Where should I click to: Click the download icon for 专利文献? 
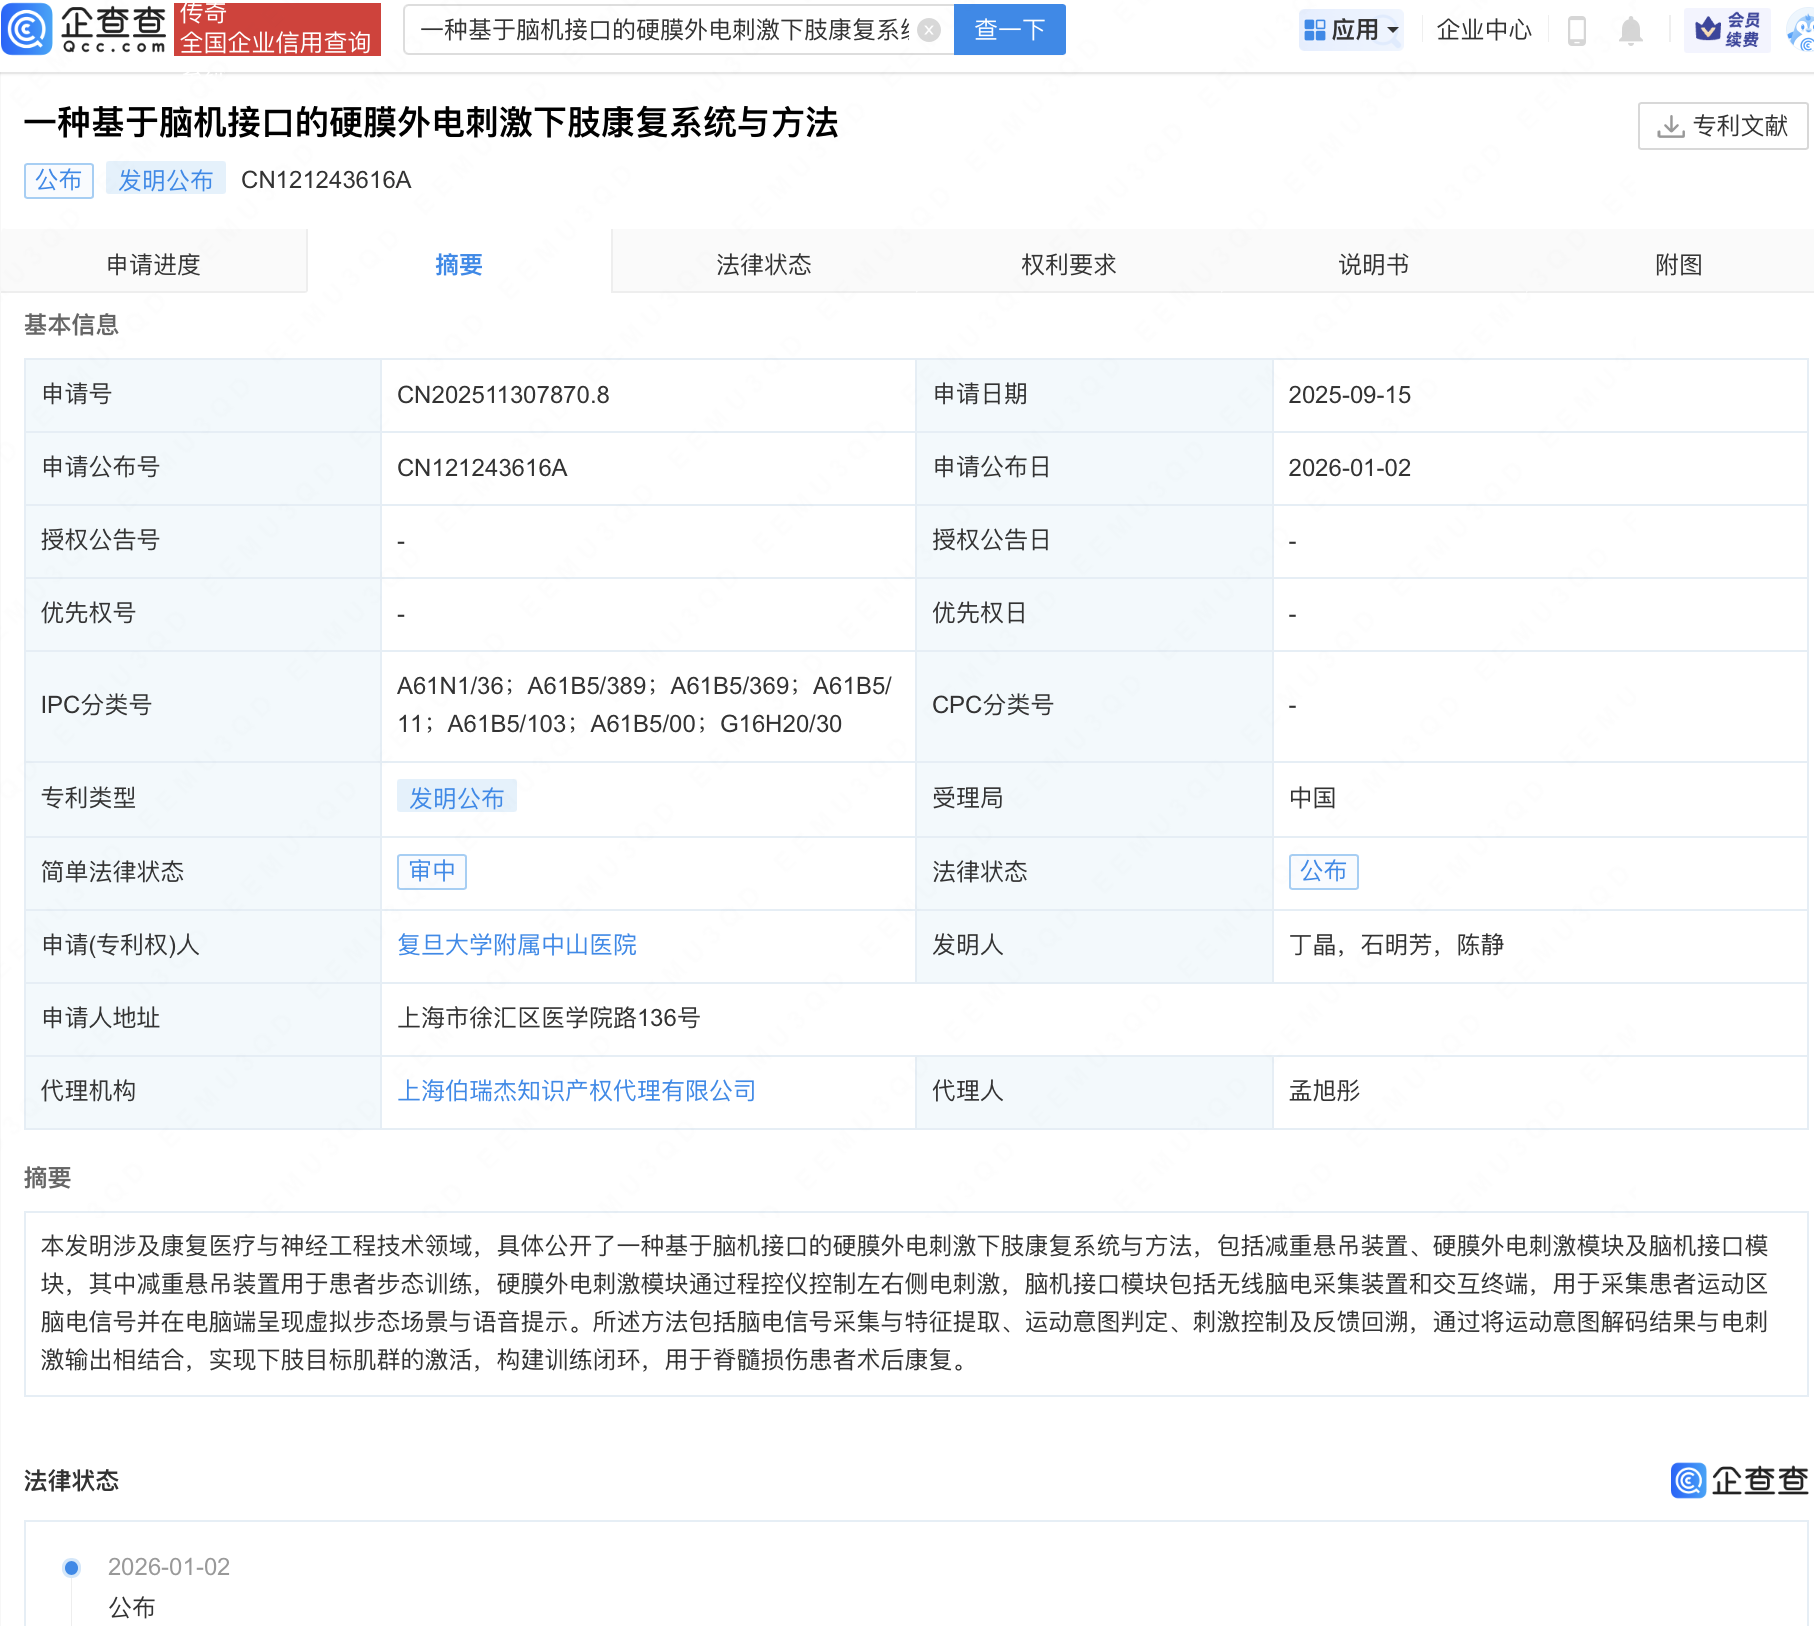point(1670,126)
